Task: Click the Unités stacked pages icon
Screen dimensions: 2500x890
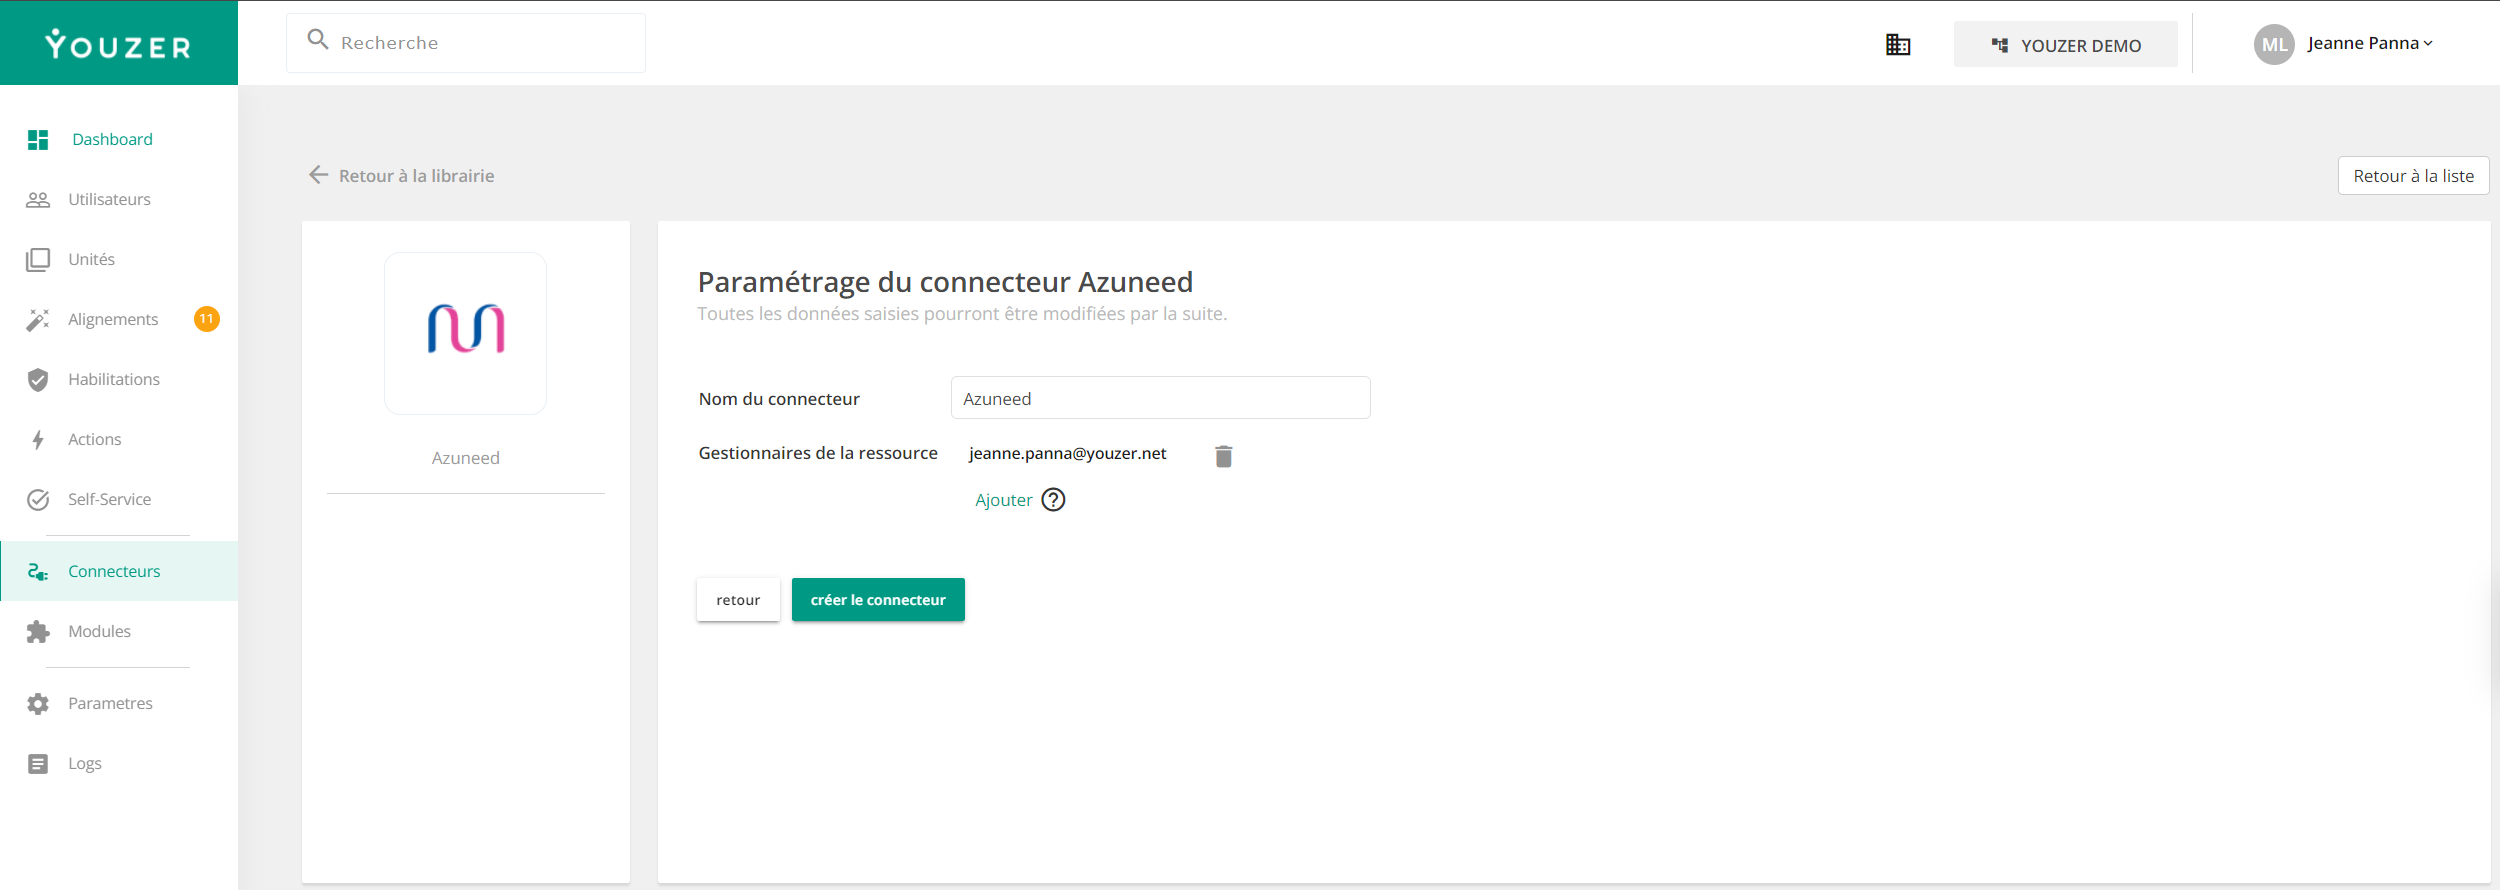Action: click(x=38, y=260)
